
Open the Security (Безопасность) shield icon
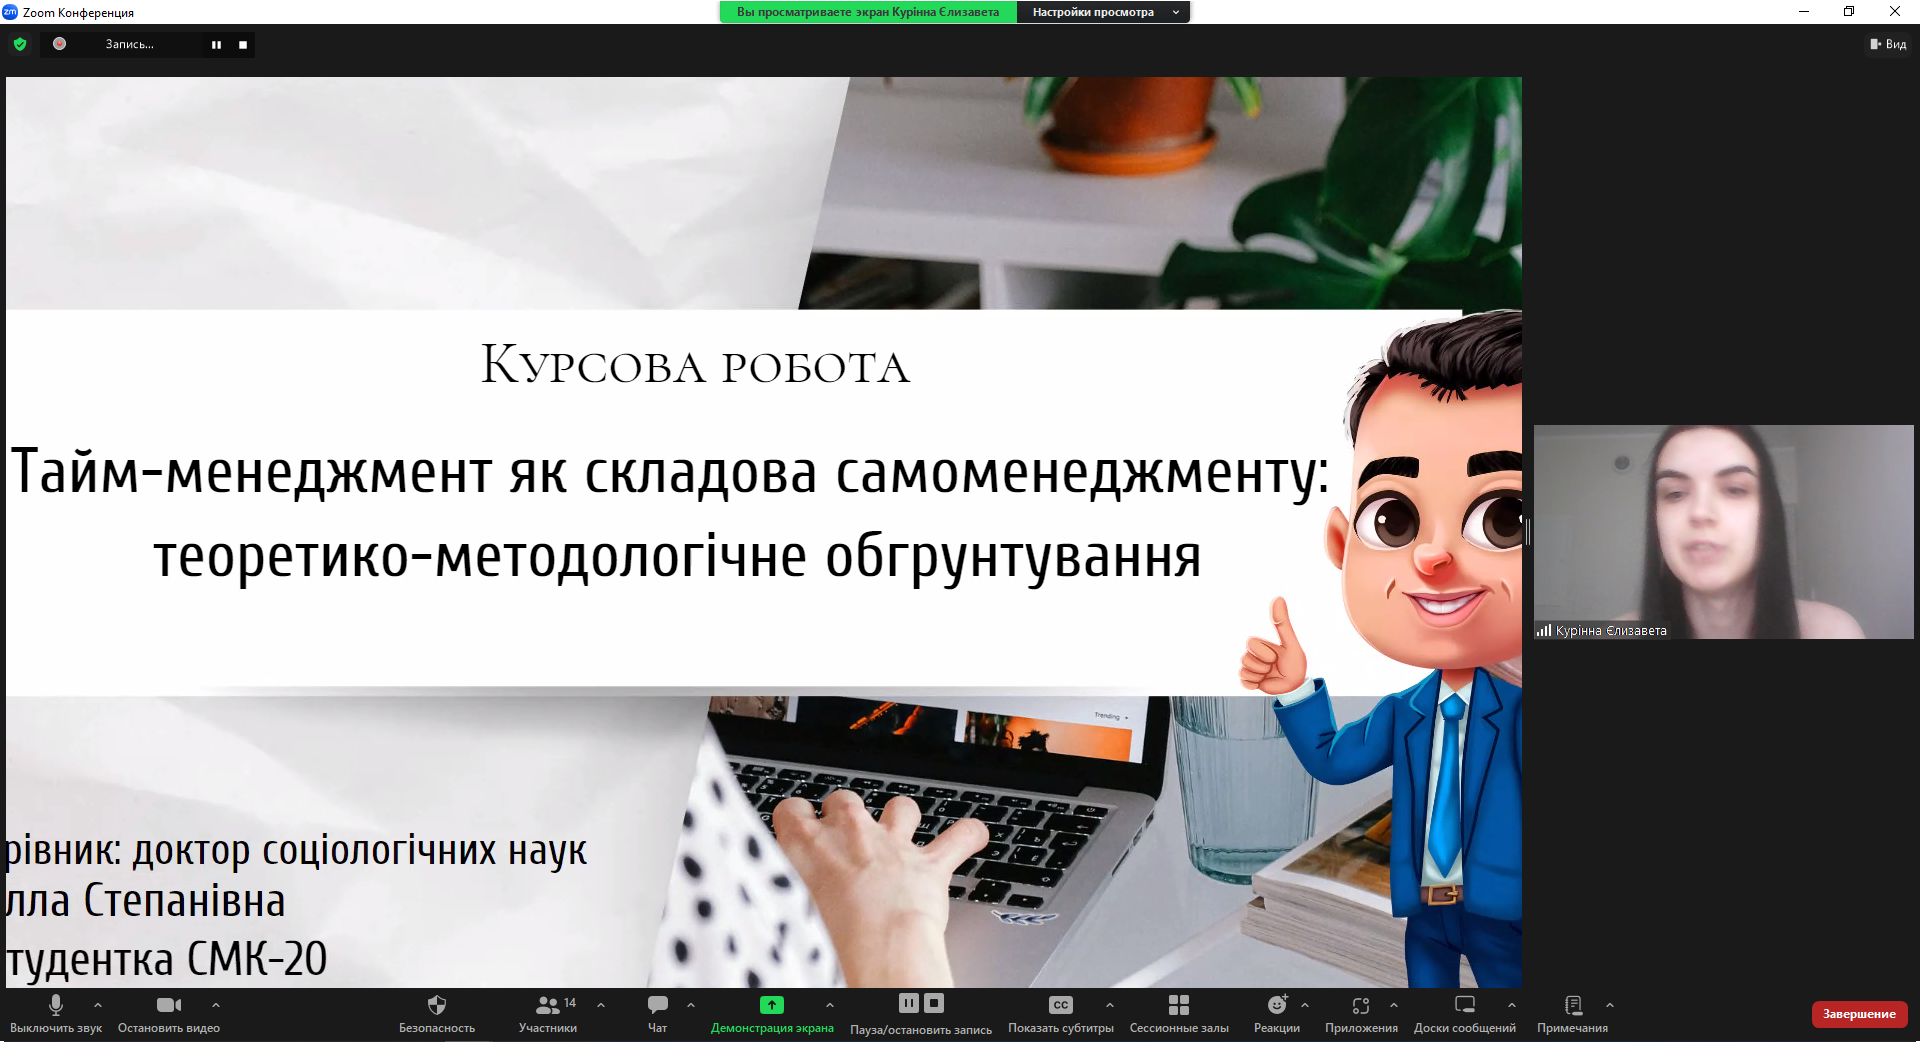pos(436,1005)
